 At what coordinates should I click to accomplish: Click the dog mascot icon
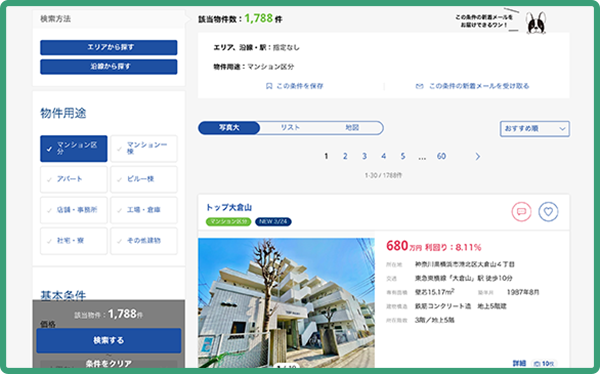(536, 23)
